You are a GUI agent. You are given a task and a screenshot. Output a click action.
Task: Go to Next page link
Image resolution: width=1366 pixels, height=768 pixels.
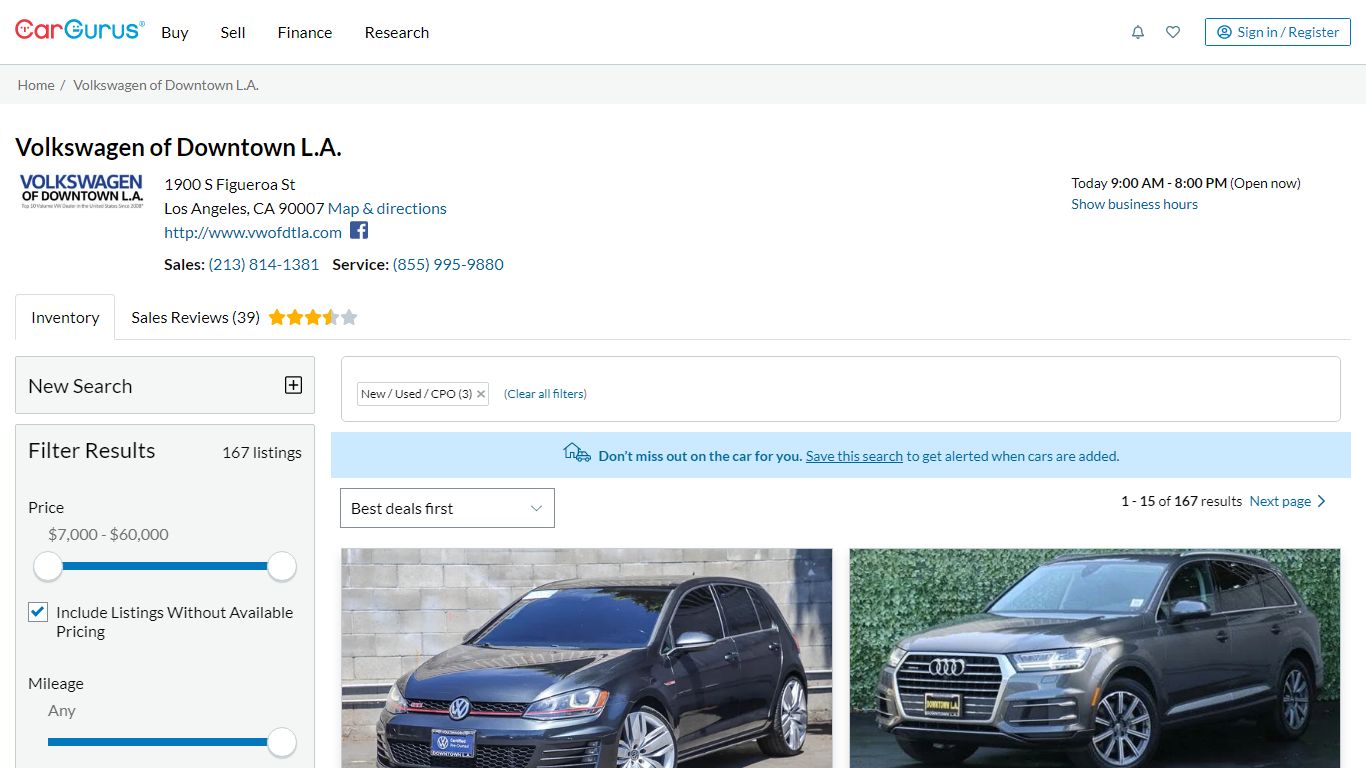[1280, 501]
